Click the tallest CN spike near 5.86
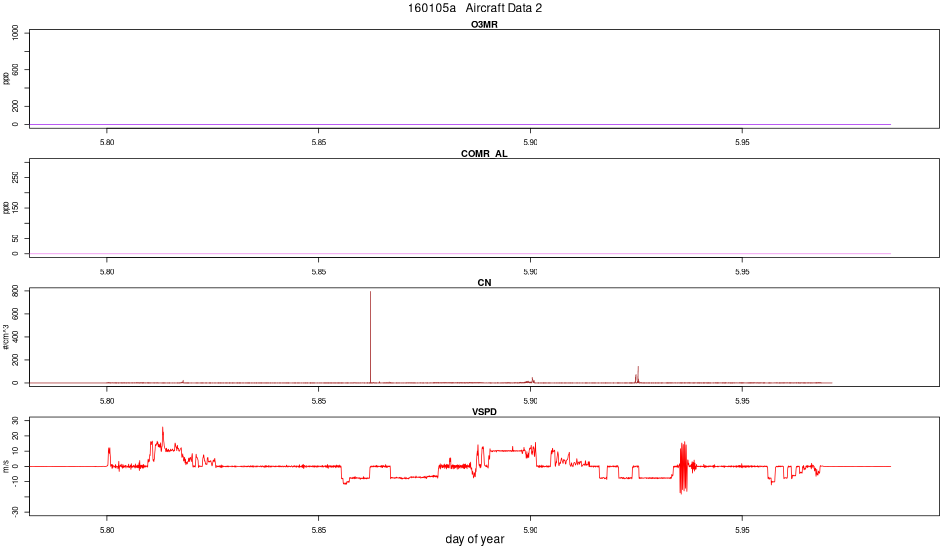The width and height of the screenshot is (950, 550). coord(370,337)
